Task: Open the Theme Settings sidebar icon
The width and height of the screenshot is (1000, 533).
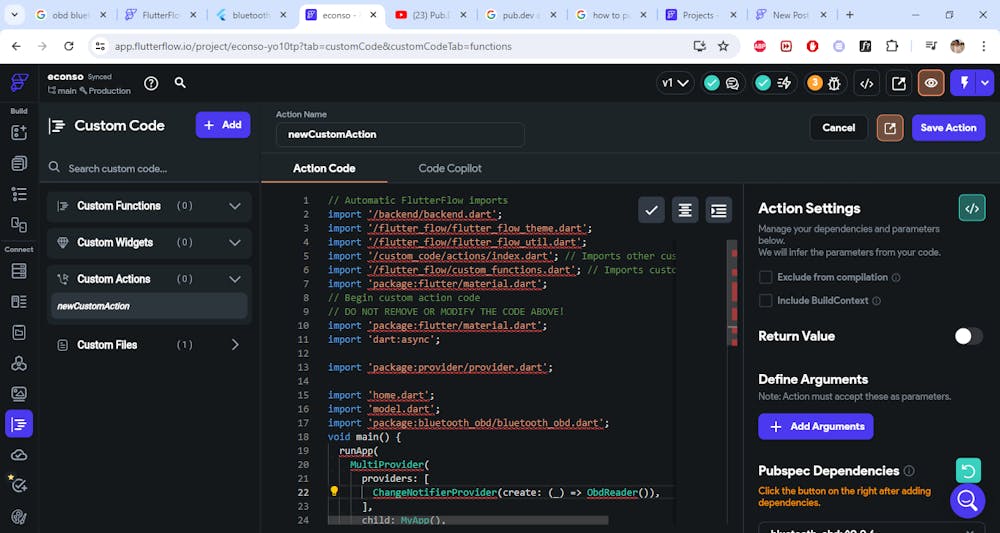Action: (19, 516)
